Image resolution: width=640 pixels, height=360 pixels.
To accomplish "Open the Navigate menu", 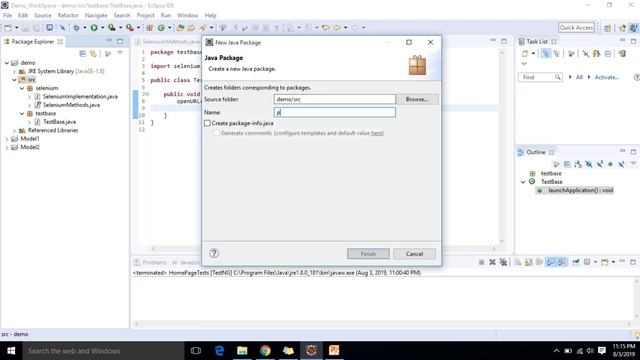I will (96, 15).
